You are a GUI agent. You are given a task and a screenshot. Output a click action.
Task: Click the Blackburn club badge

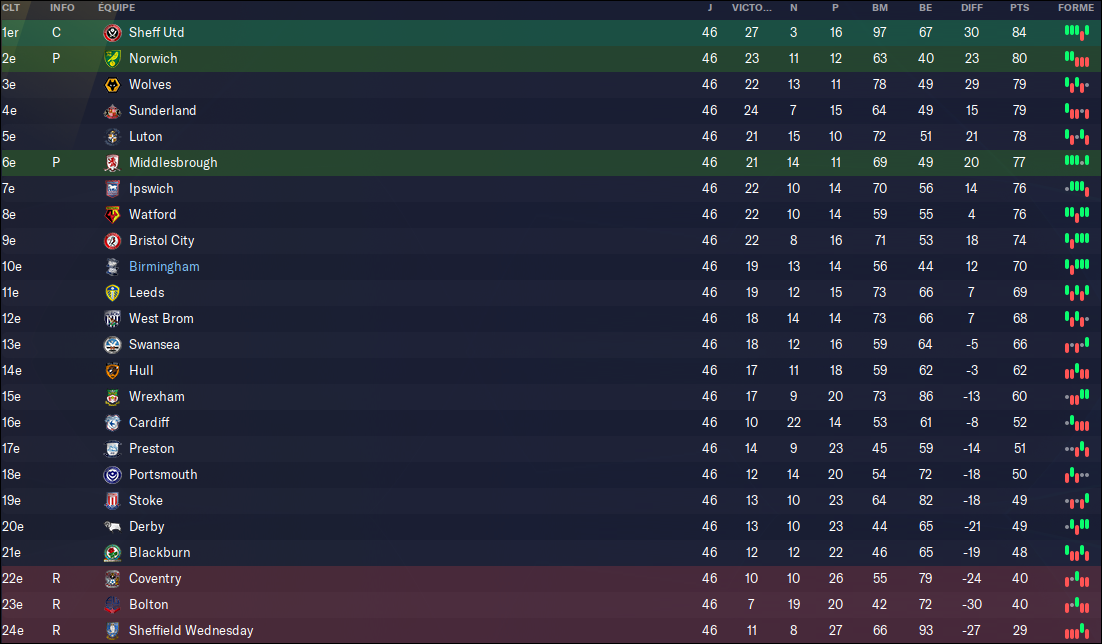pyautogui.click(x=112, y=553)
